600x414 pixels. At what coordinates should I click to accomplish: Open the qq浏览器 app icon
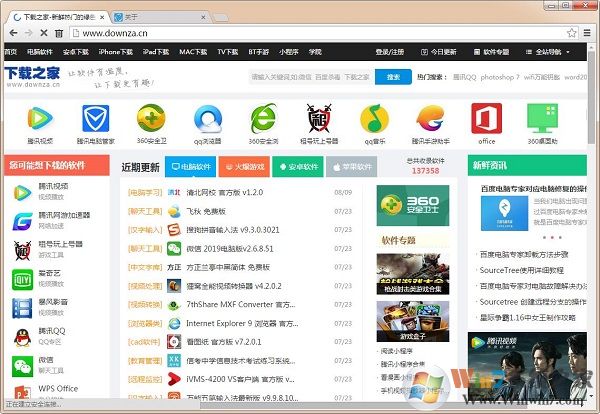click(206, 118)
